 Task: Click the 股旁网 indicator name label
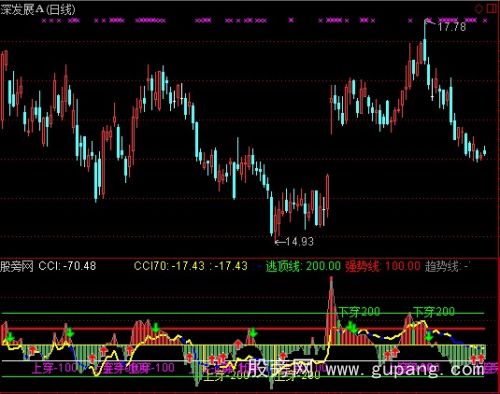click(x=17, y=266)
